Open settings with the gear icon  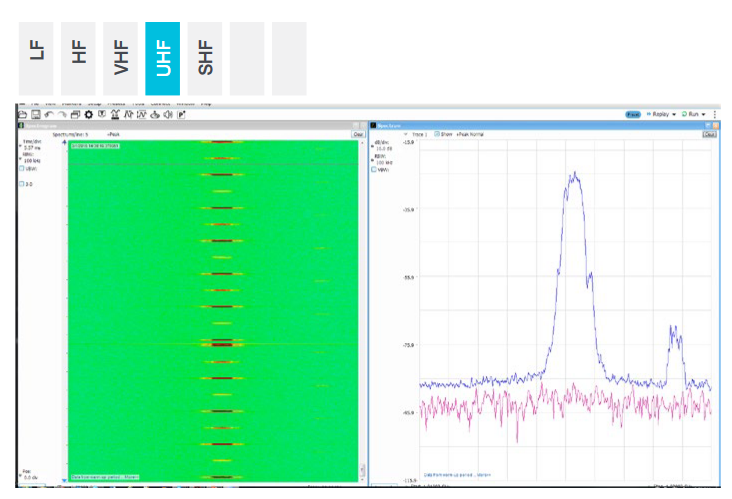click(88, 115)
